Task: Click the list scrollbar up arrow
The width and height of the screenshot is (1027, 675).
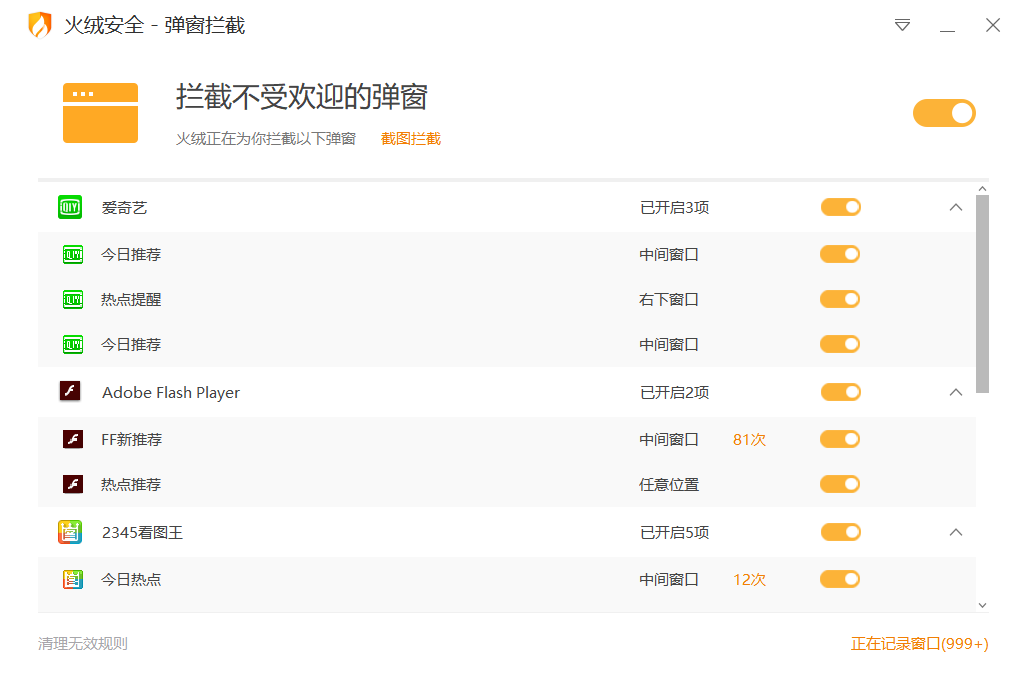Action: 982,189
